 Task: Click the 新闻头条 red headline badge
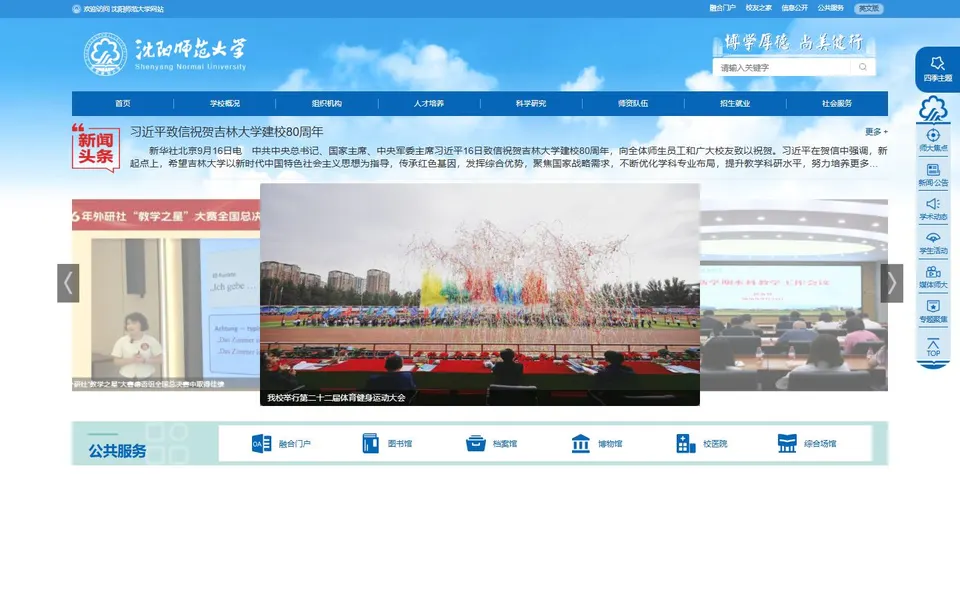tap(96, 148)
